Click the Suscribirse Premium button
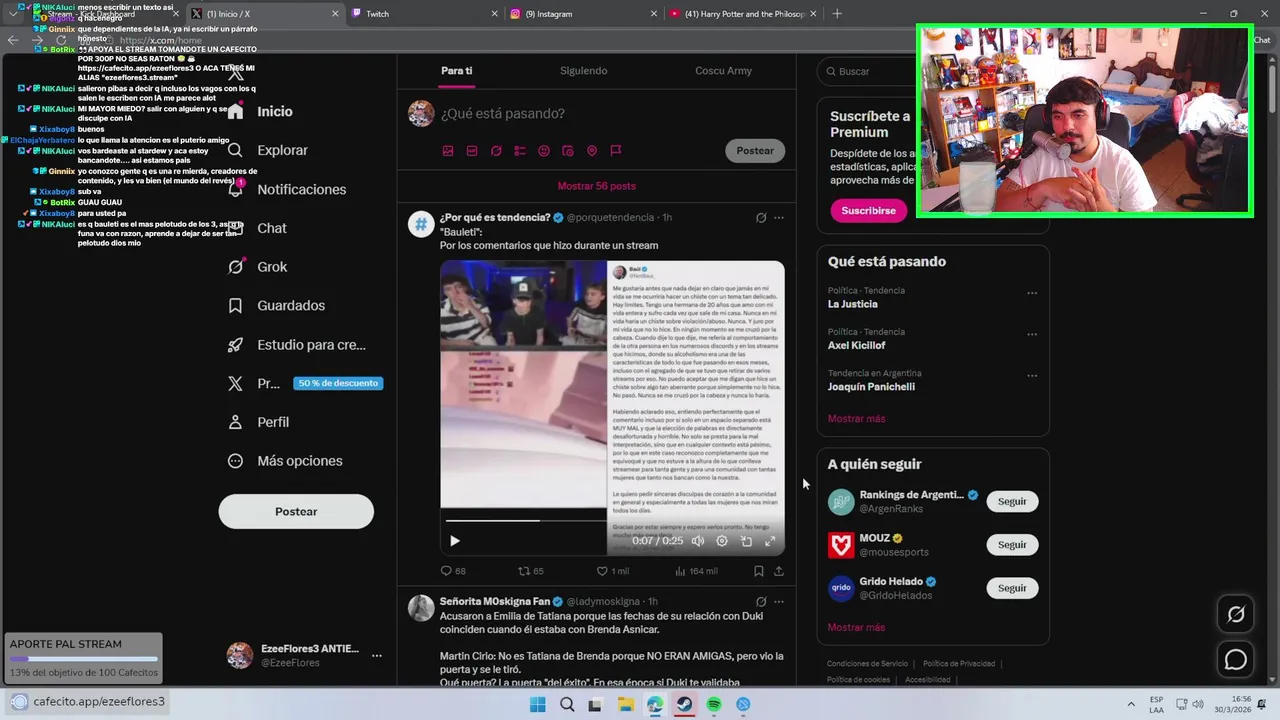The image size is (1280, 720). (x=868, y=211)
